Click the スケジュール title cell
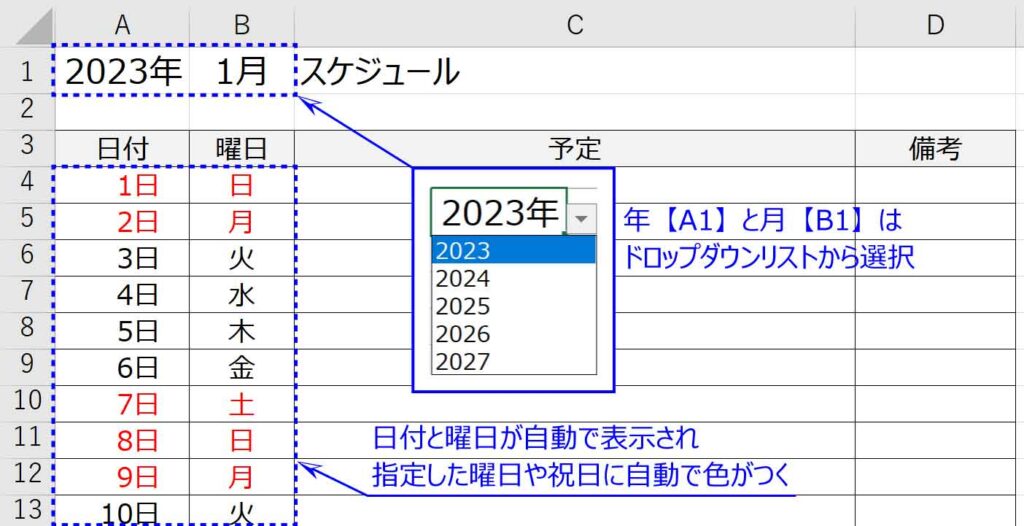 tap(380, 72)
